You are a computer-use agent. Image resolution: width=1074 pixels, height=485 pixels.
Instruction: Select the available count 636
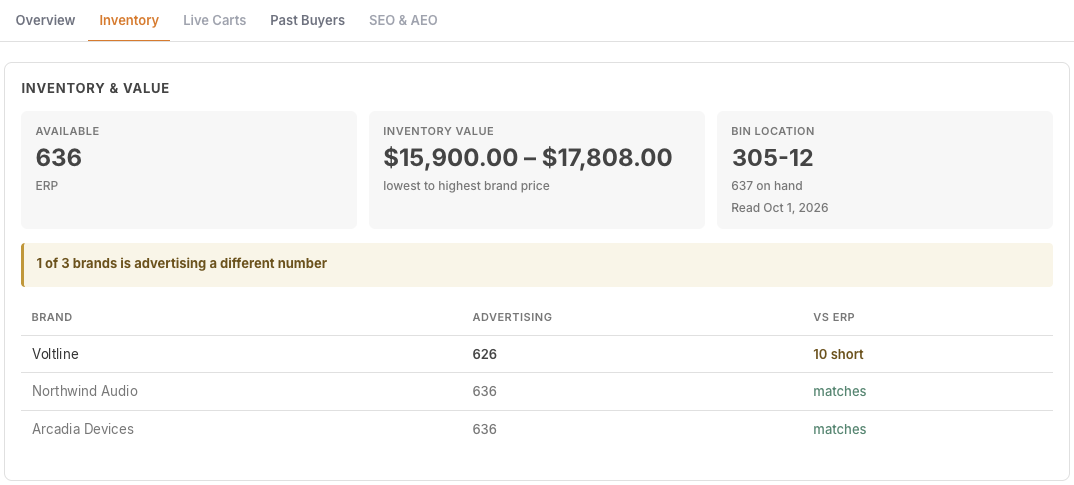pos(59,158)
